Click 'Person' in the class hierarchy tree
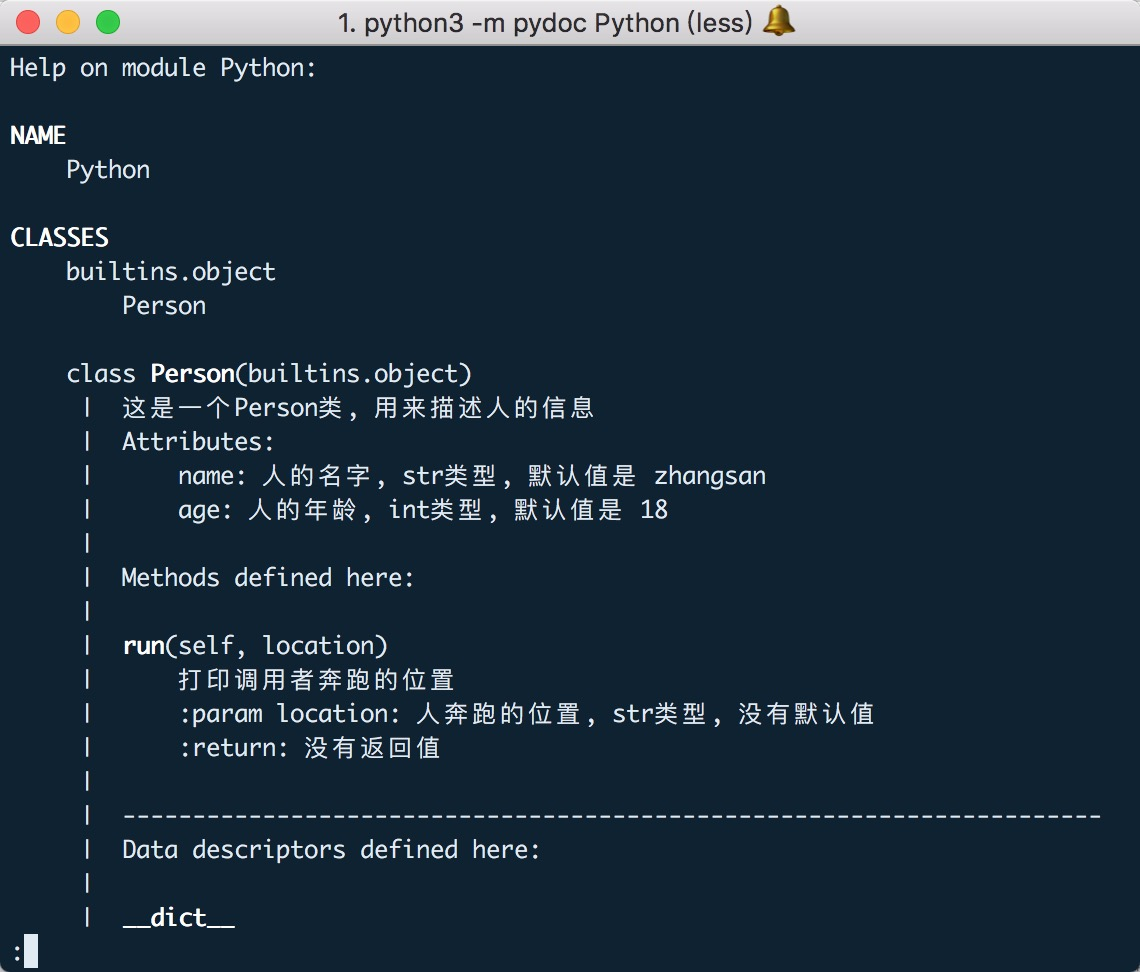 click(x=164, y=305)
